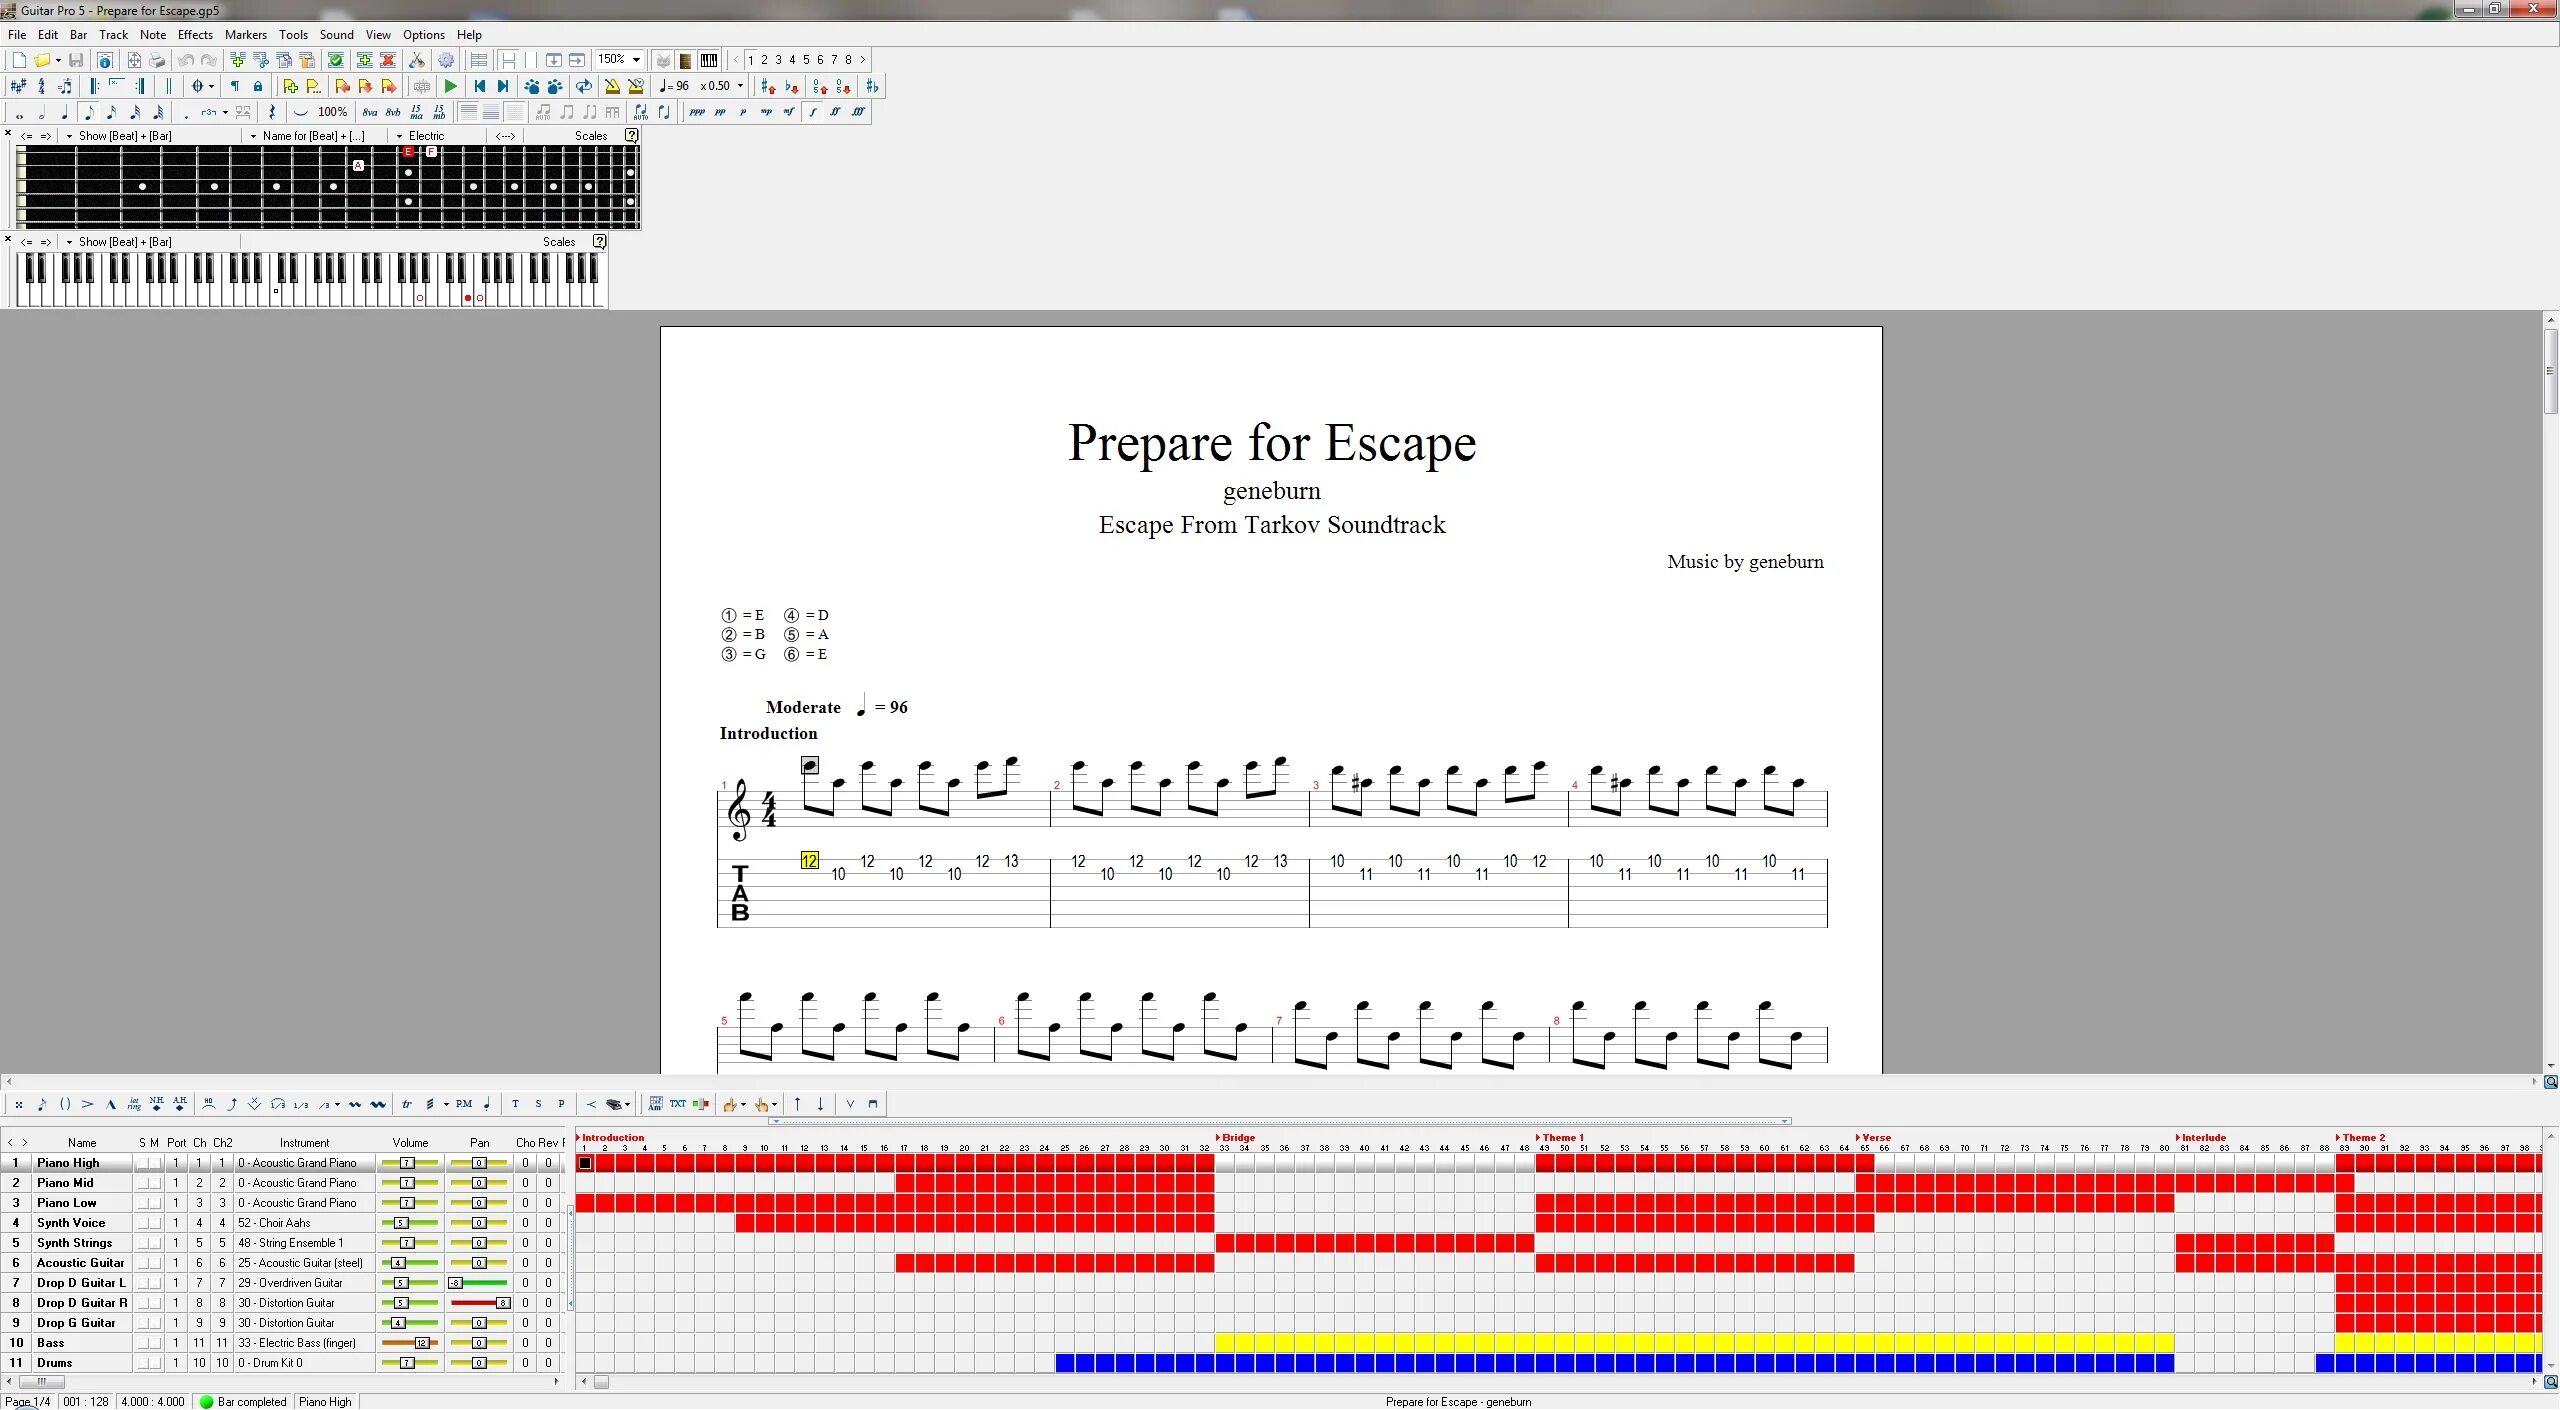Image resolution: width=2560 pixels, height=1410 pixels.
Task: Show the keyboard view icon
Action: (709, 61)
